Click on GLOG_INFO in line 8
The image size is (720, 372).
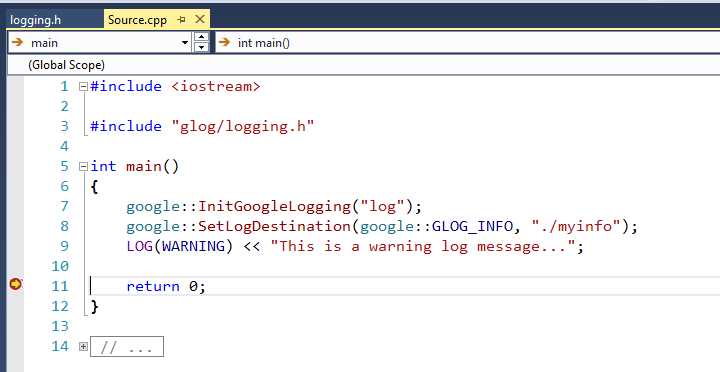(x=472, y=226)
